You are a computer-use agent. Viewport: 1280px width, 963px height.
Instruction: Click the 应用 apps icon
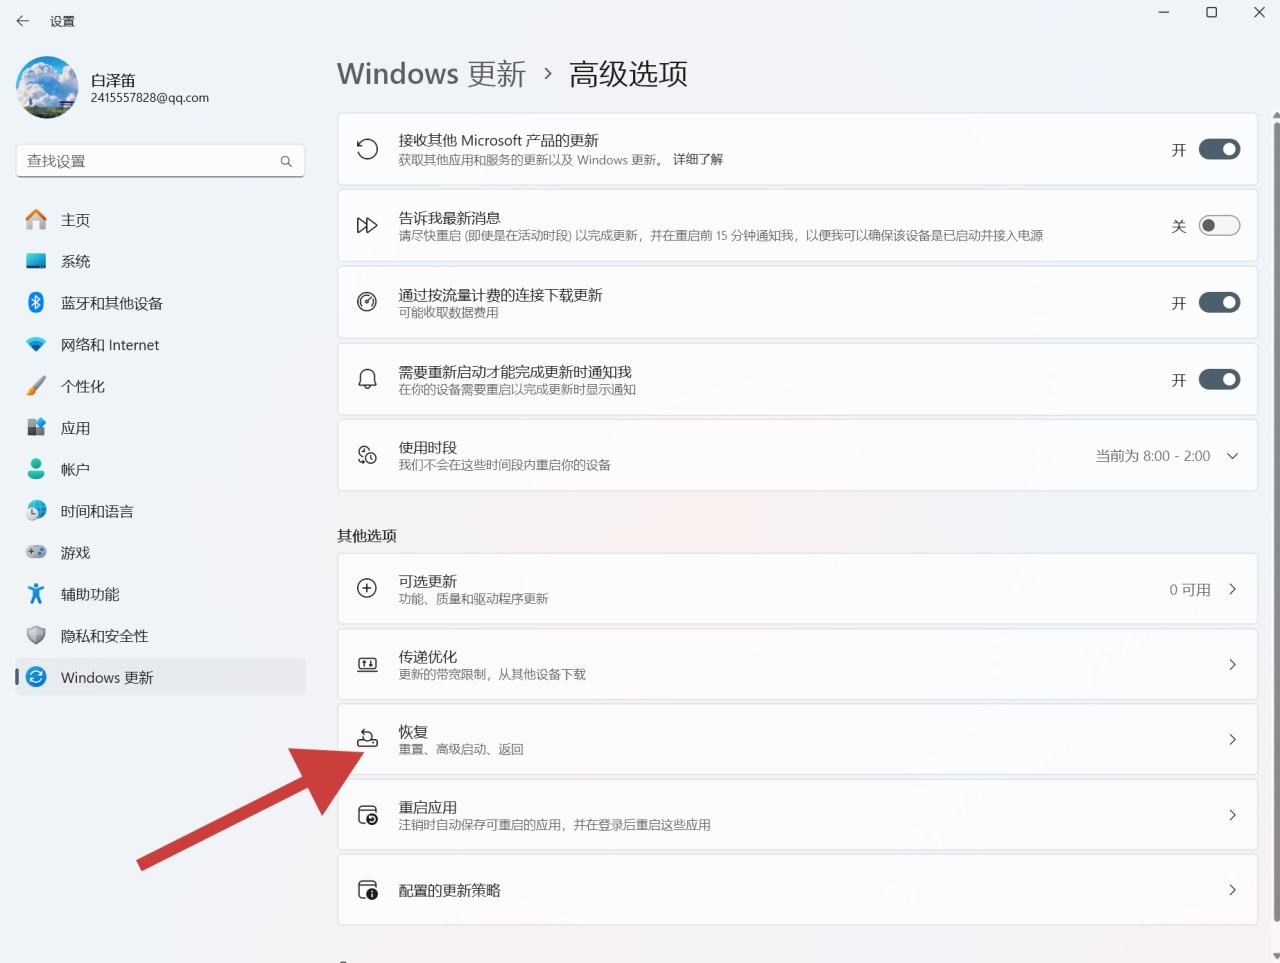pos(36,428)
